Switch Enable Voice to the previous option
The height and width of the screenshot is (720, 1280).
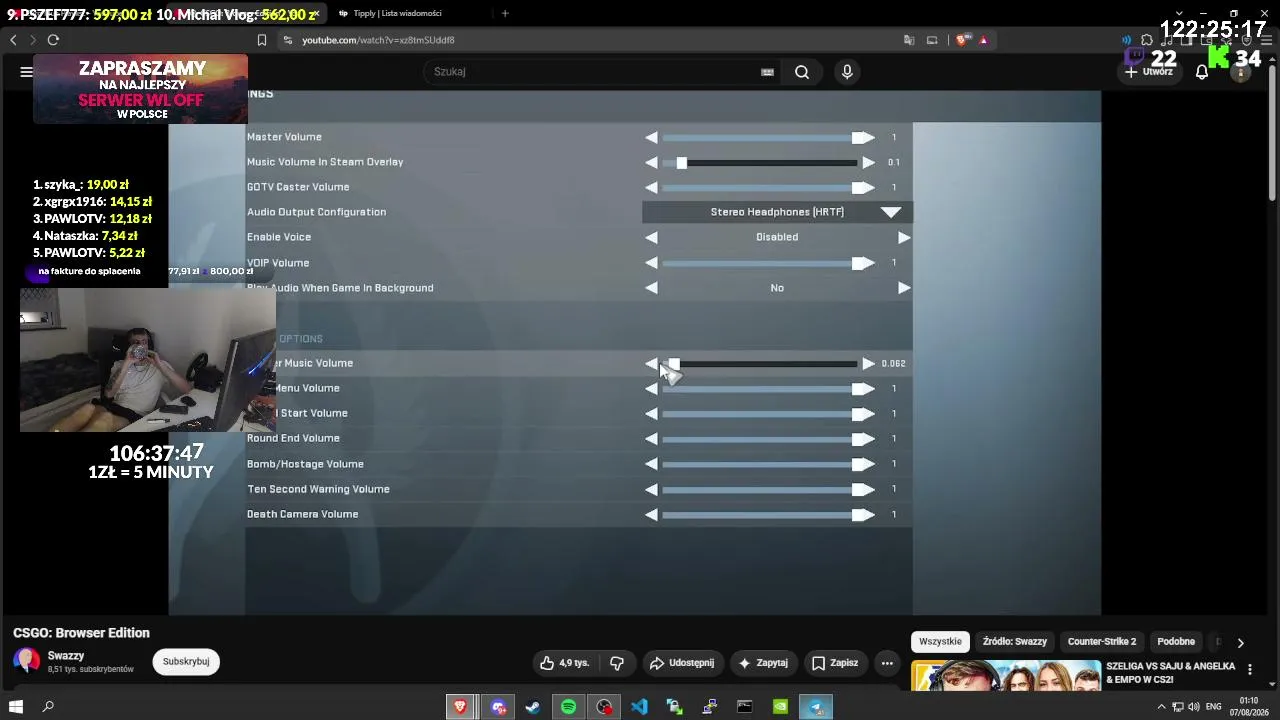pos(652,238)
